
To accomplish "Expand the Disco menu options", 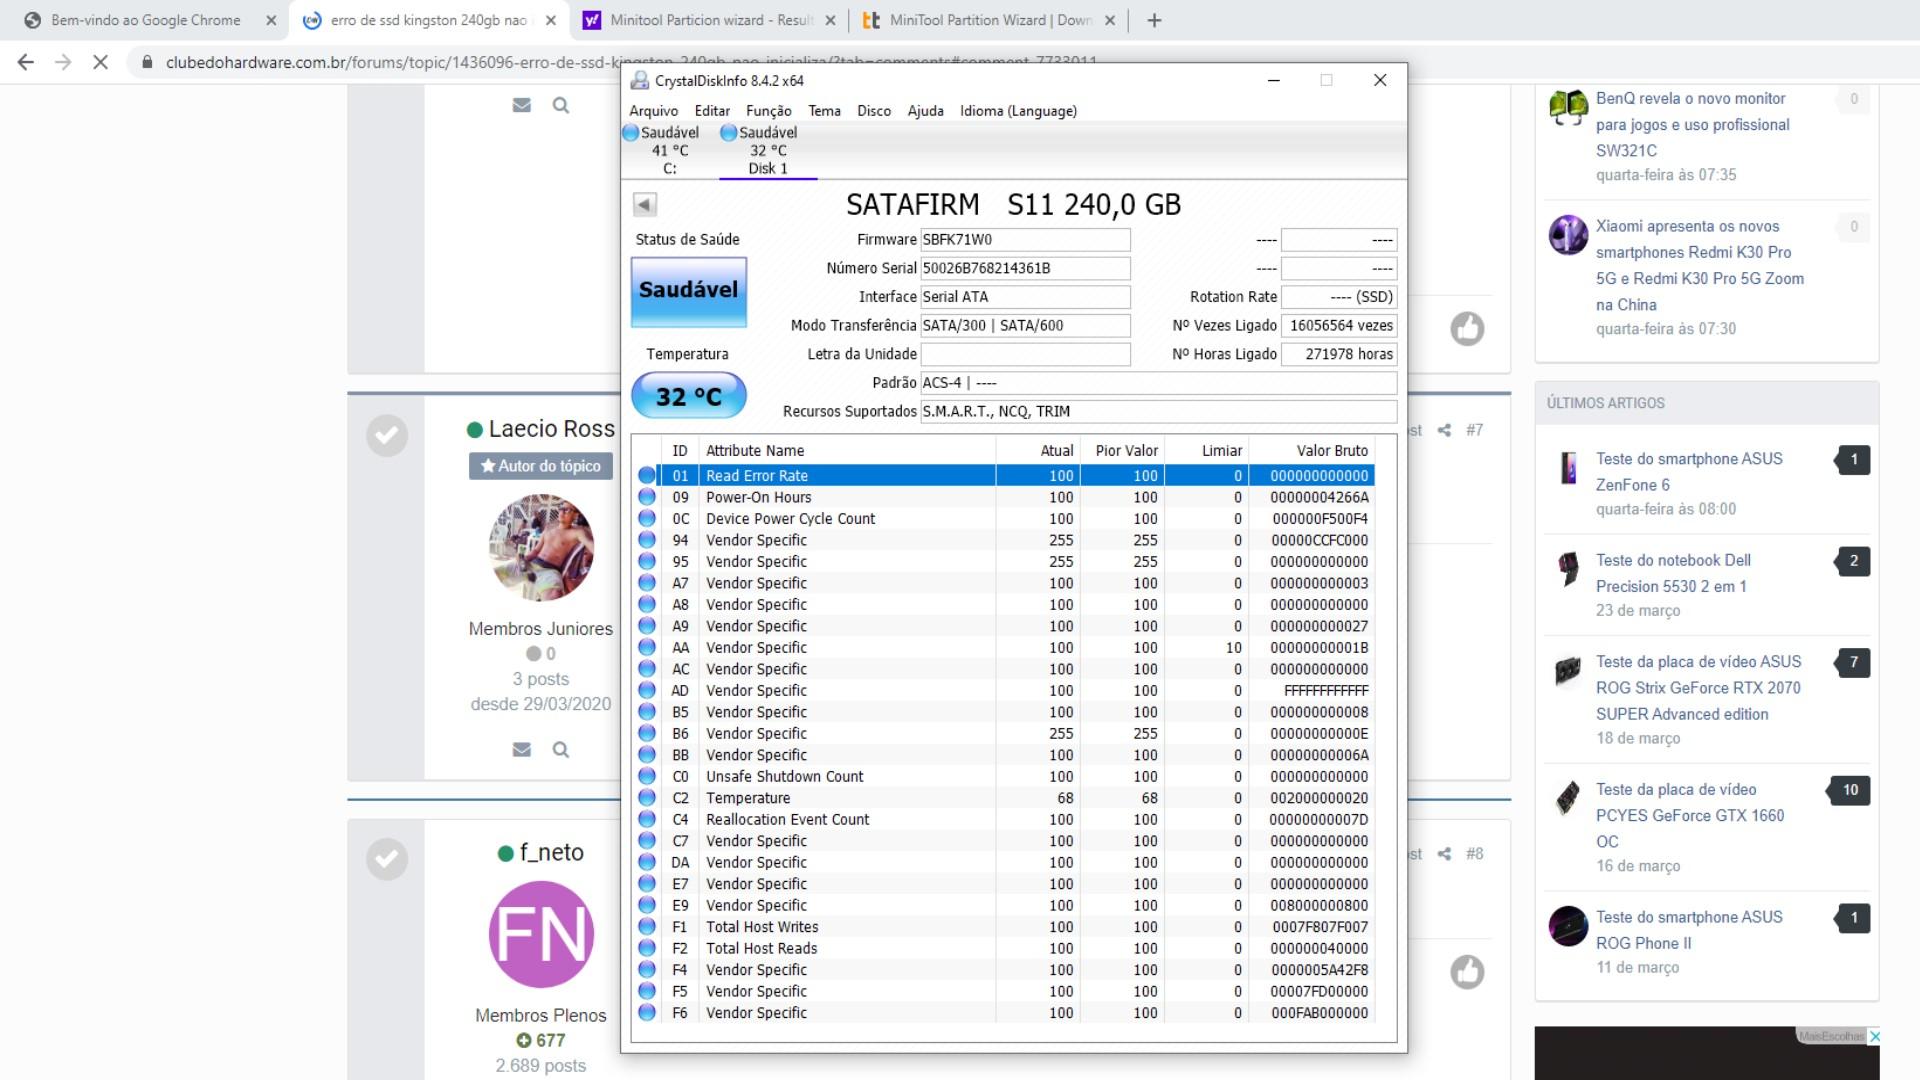I will [x=873, y=111].
